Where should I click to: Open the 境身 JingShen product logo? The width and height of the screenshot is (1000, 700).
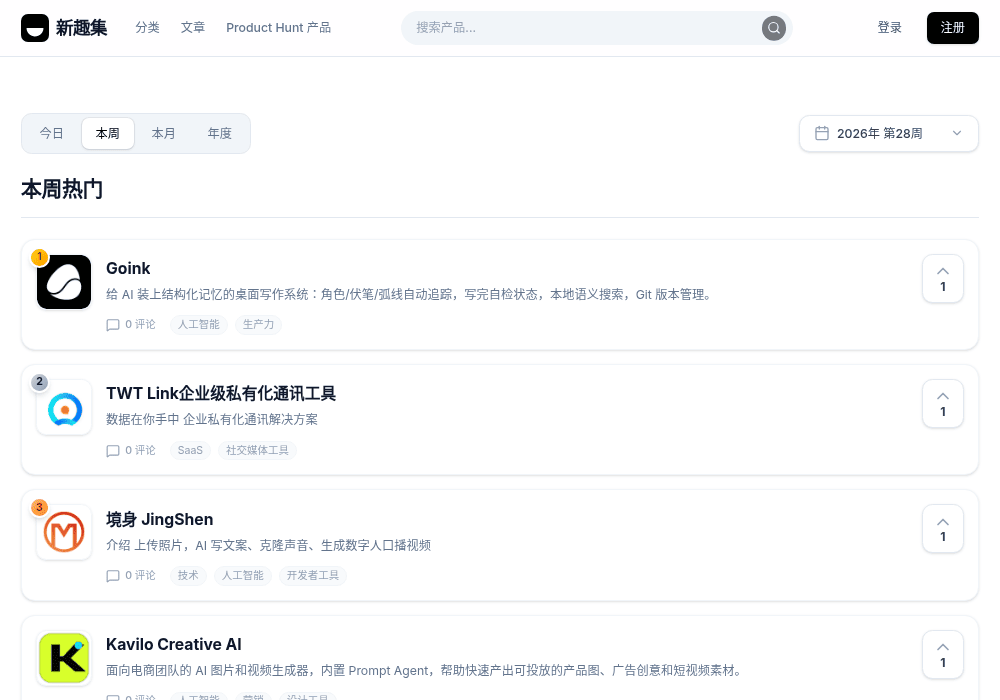coord(64,532)
